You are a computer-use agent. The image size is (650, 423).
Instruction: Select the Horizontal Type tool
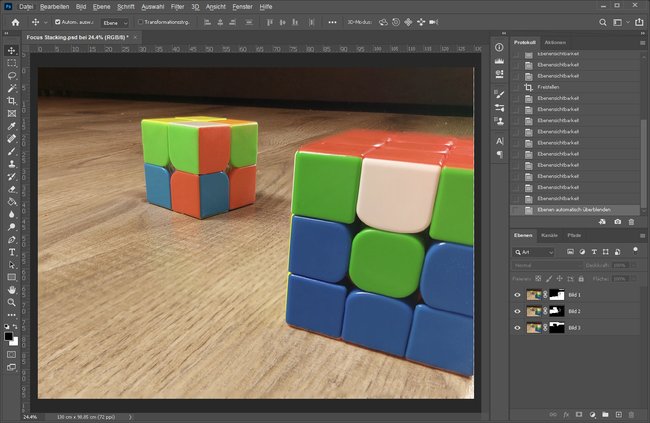coord(12,252)
